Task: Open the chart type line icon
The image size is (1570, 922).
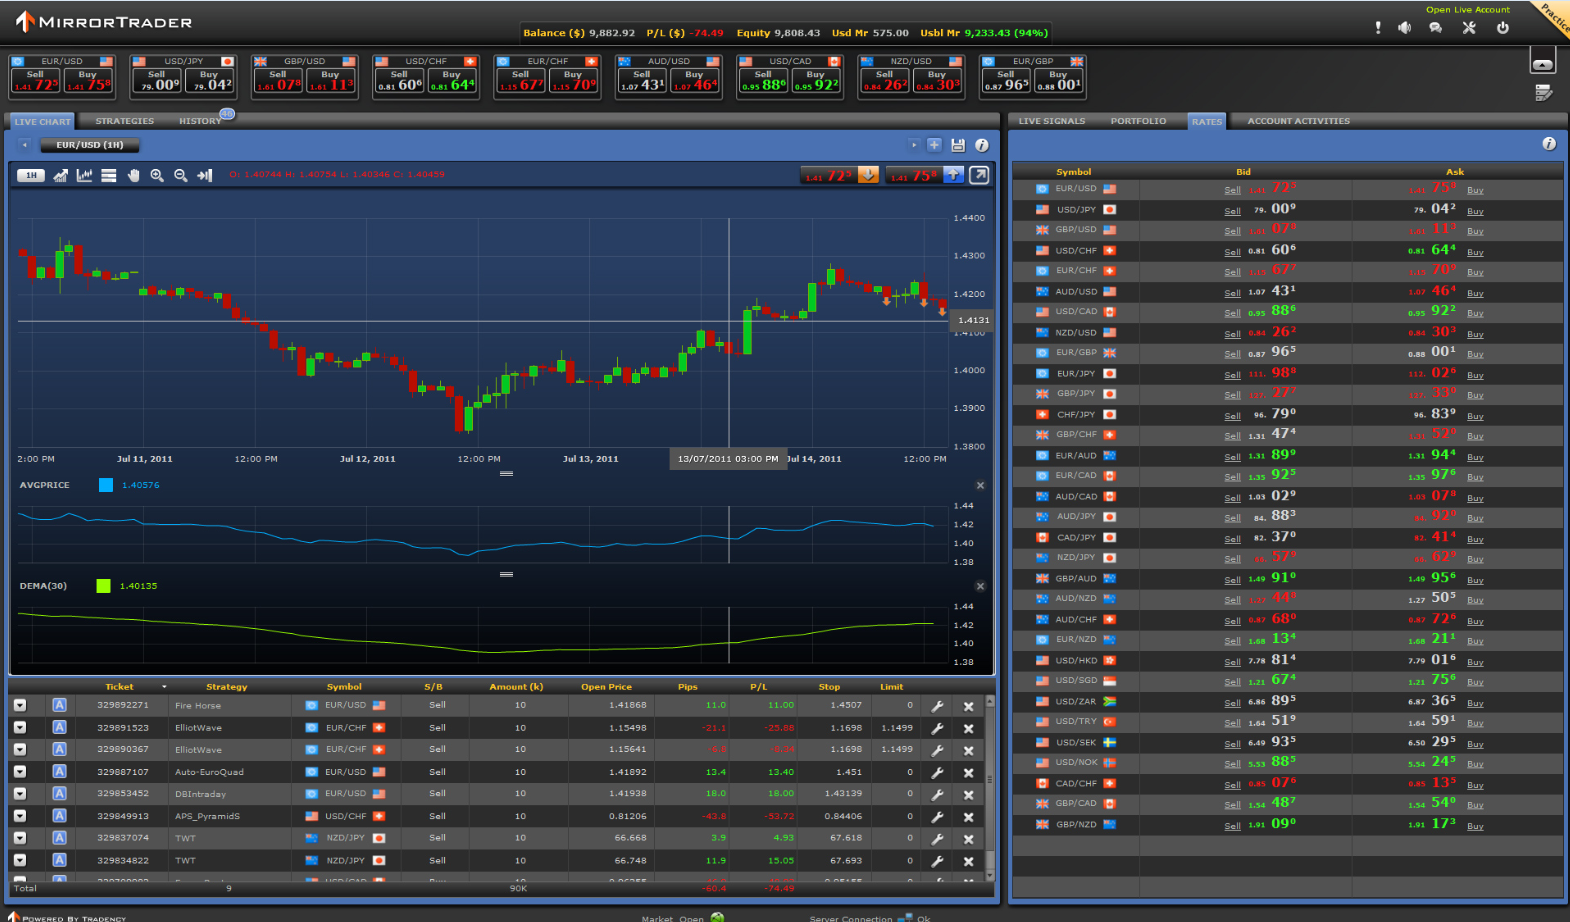Action: click(61, 175)
